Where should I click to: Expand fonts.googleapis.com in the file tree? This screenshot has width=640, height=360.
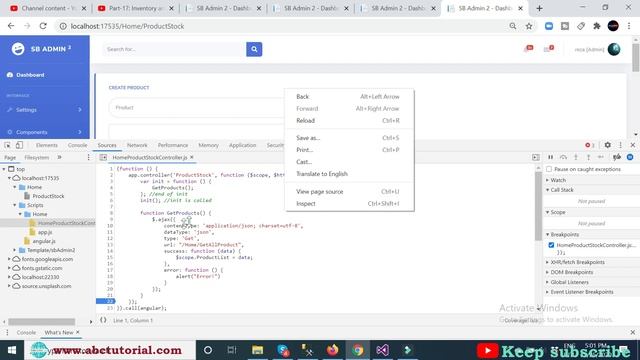9,259
